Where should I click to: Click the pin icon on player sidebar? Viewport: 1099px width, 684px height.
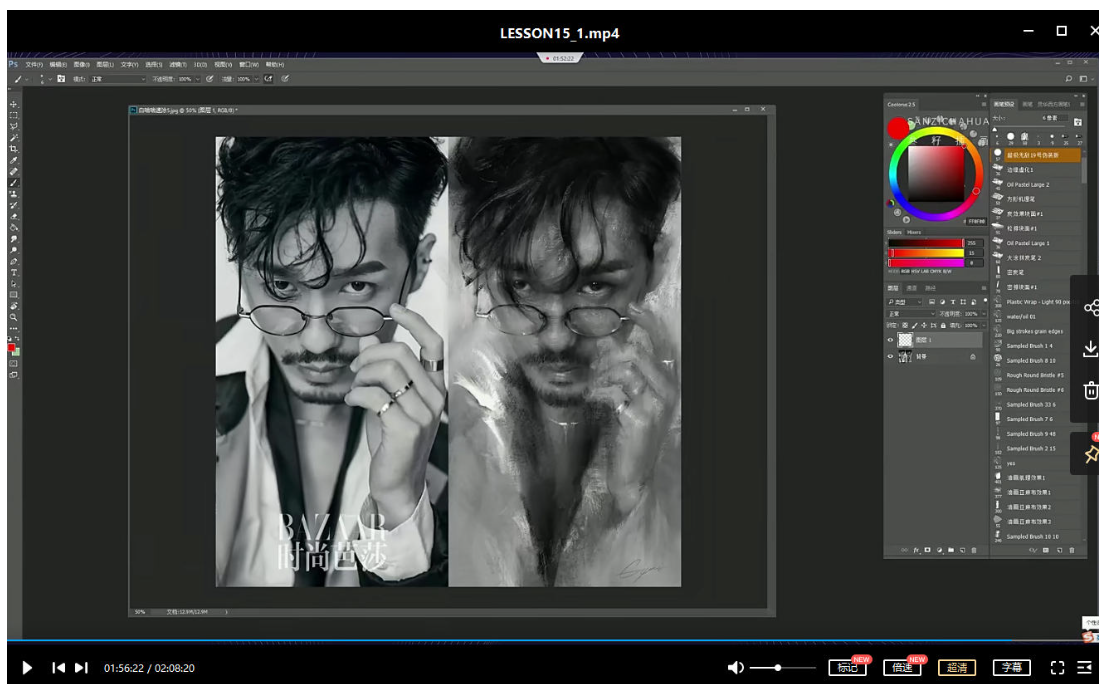(1091, 454)
